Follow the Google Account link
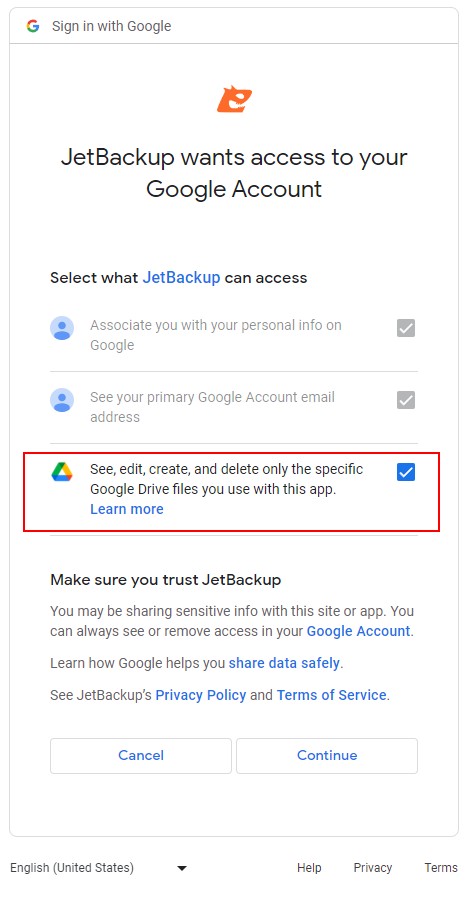 [x=358, y=631]
